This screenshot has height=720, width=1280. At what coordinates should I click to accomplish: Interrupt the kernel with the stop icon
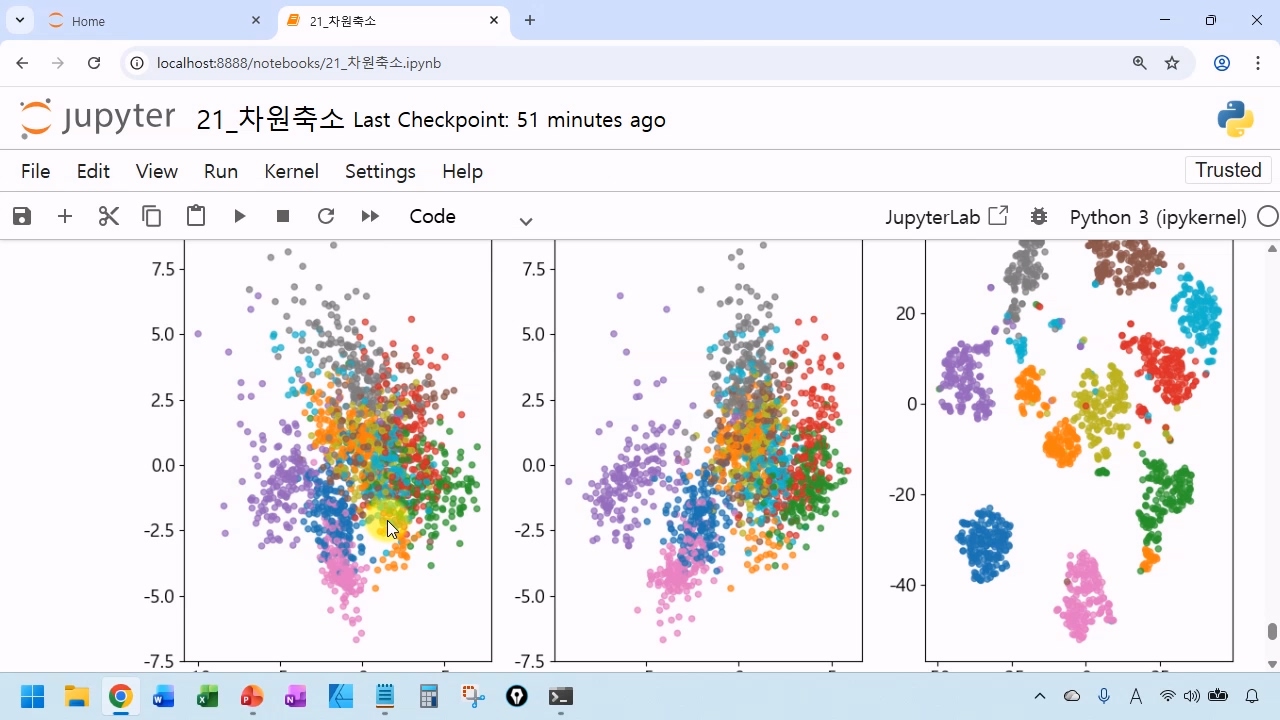coord(283,216)
